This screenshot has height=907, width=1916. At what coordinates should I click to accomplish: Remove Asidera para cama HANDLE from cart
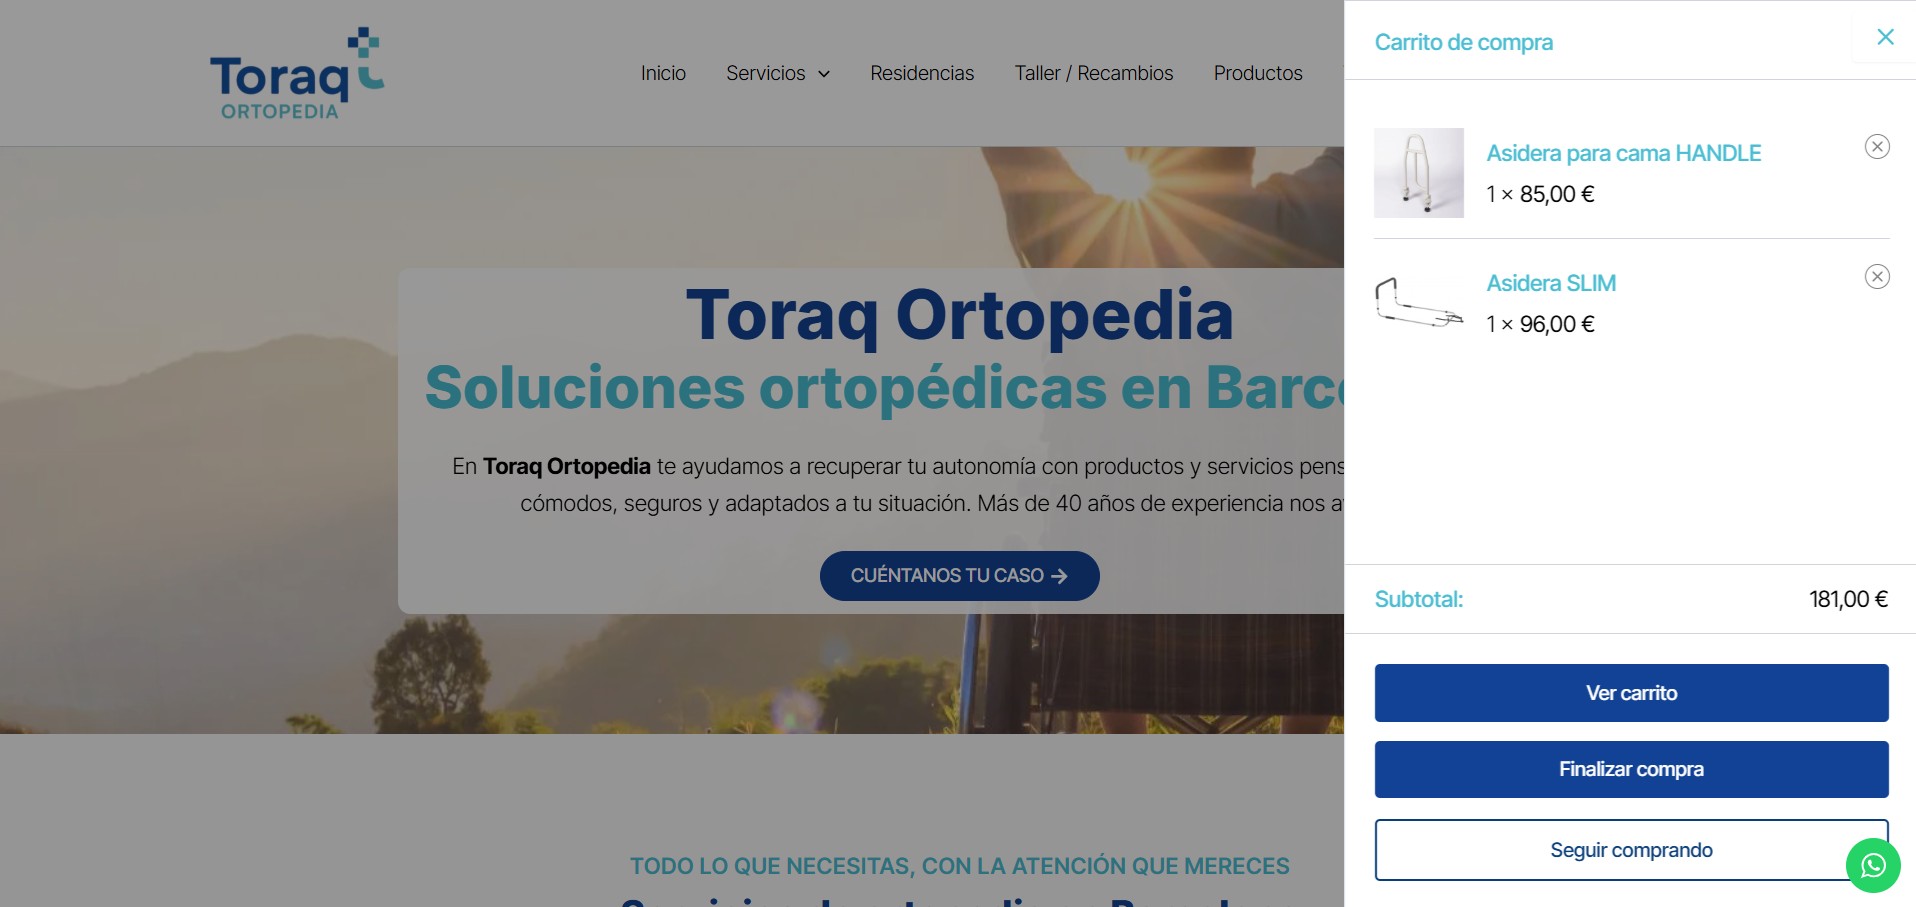click(x=1877, y=147)
